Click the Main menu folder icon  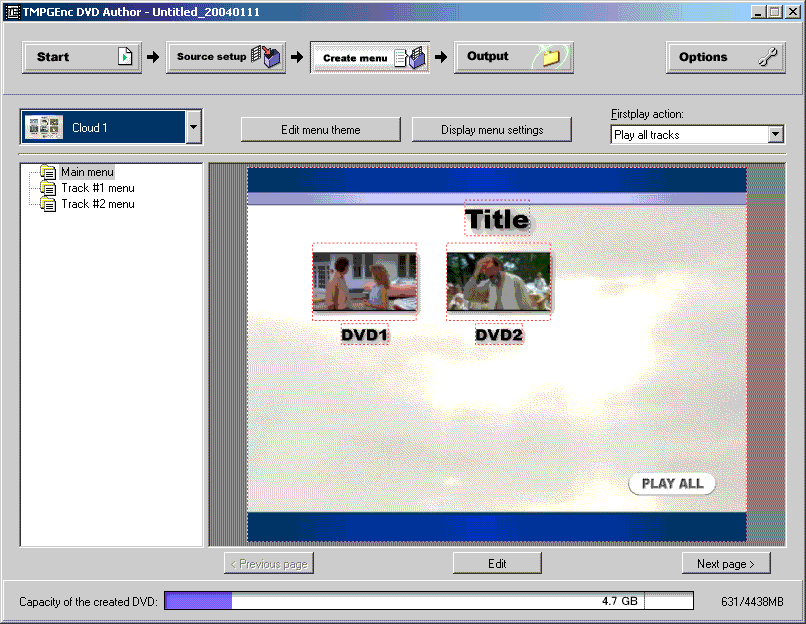click(x=48, y=172)
